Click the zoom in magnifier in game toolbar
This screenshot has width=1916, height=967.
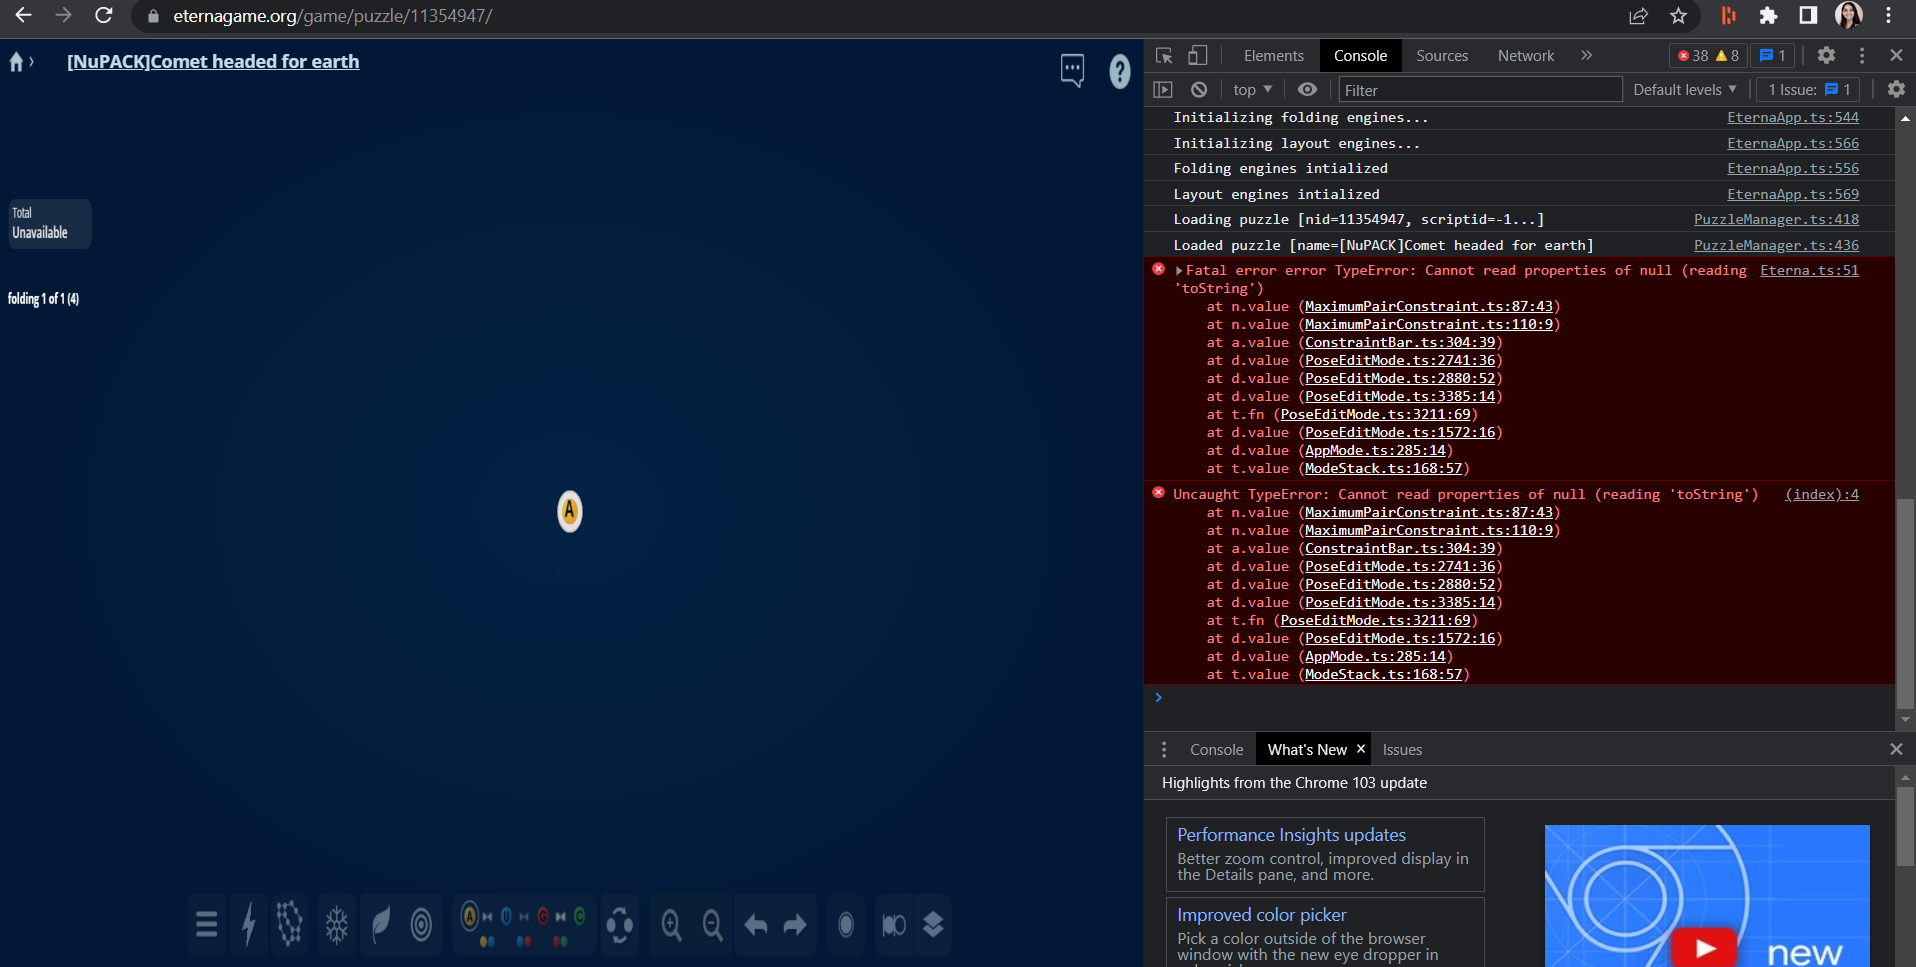point(671,925)
